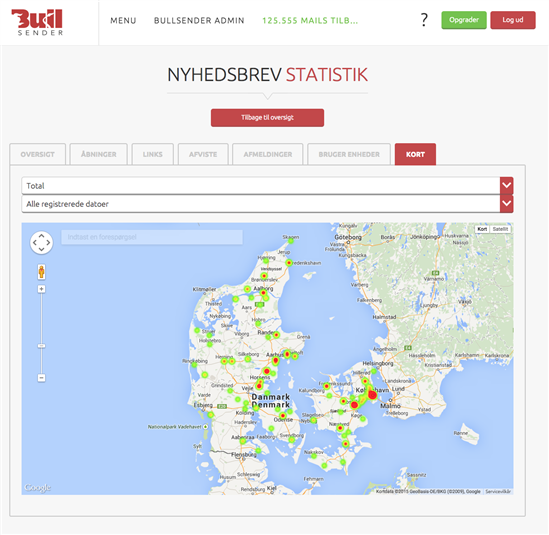This screenshot has height=535, width=549.
Task: Open the BRUGER ENHEDER tab
Action: [x=349, y=154]
